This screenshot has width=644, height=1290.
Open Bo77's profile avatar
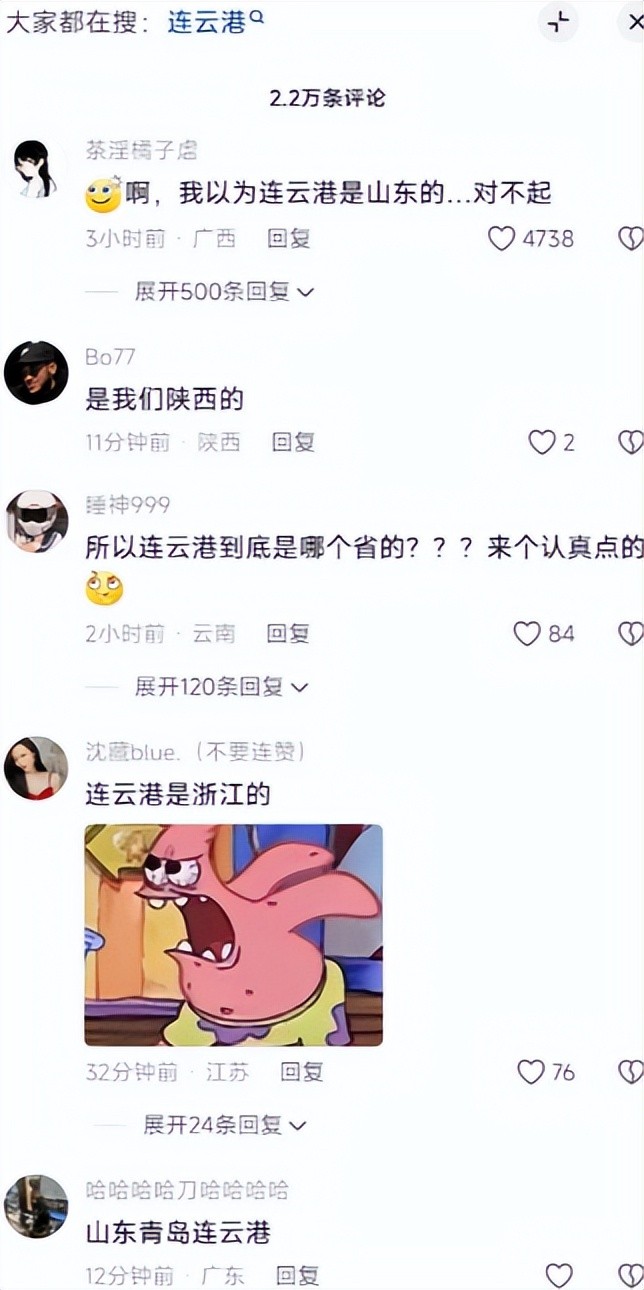tap(36, 372)
